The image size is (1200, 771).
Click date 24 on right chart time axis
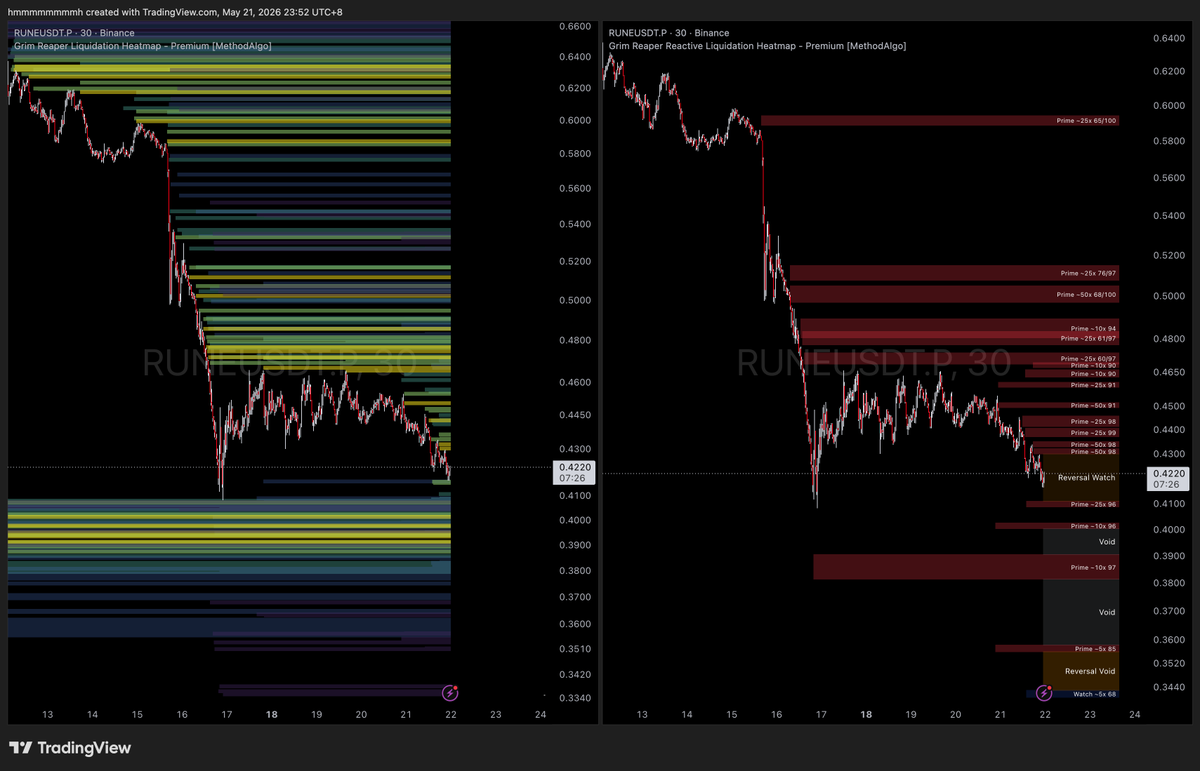1135,715
